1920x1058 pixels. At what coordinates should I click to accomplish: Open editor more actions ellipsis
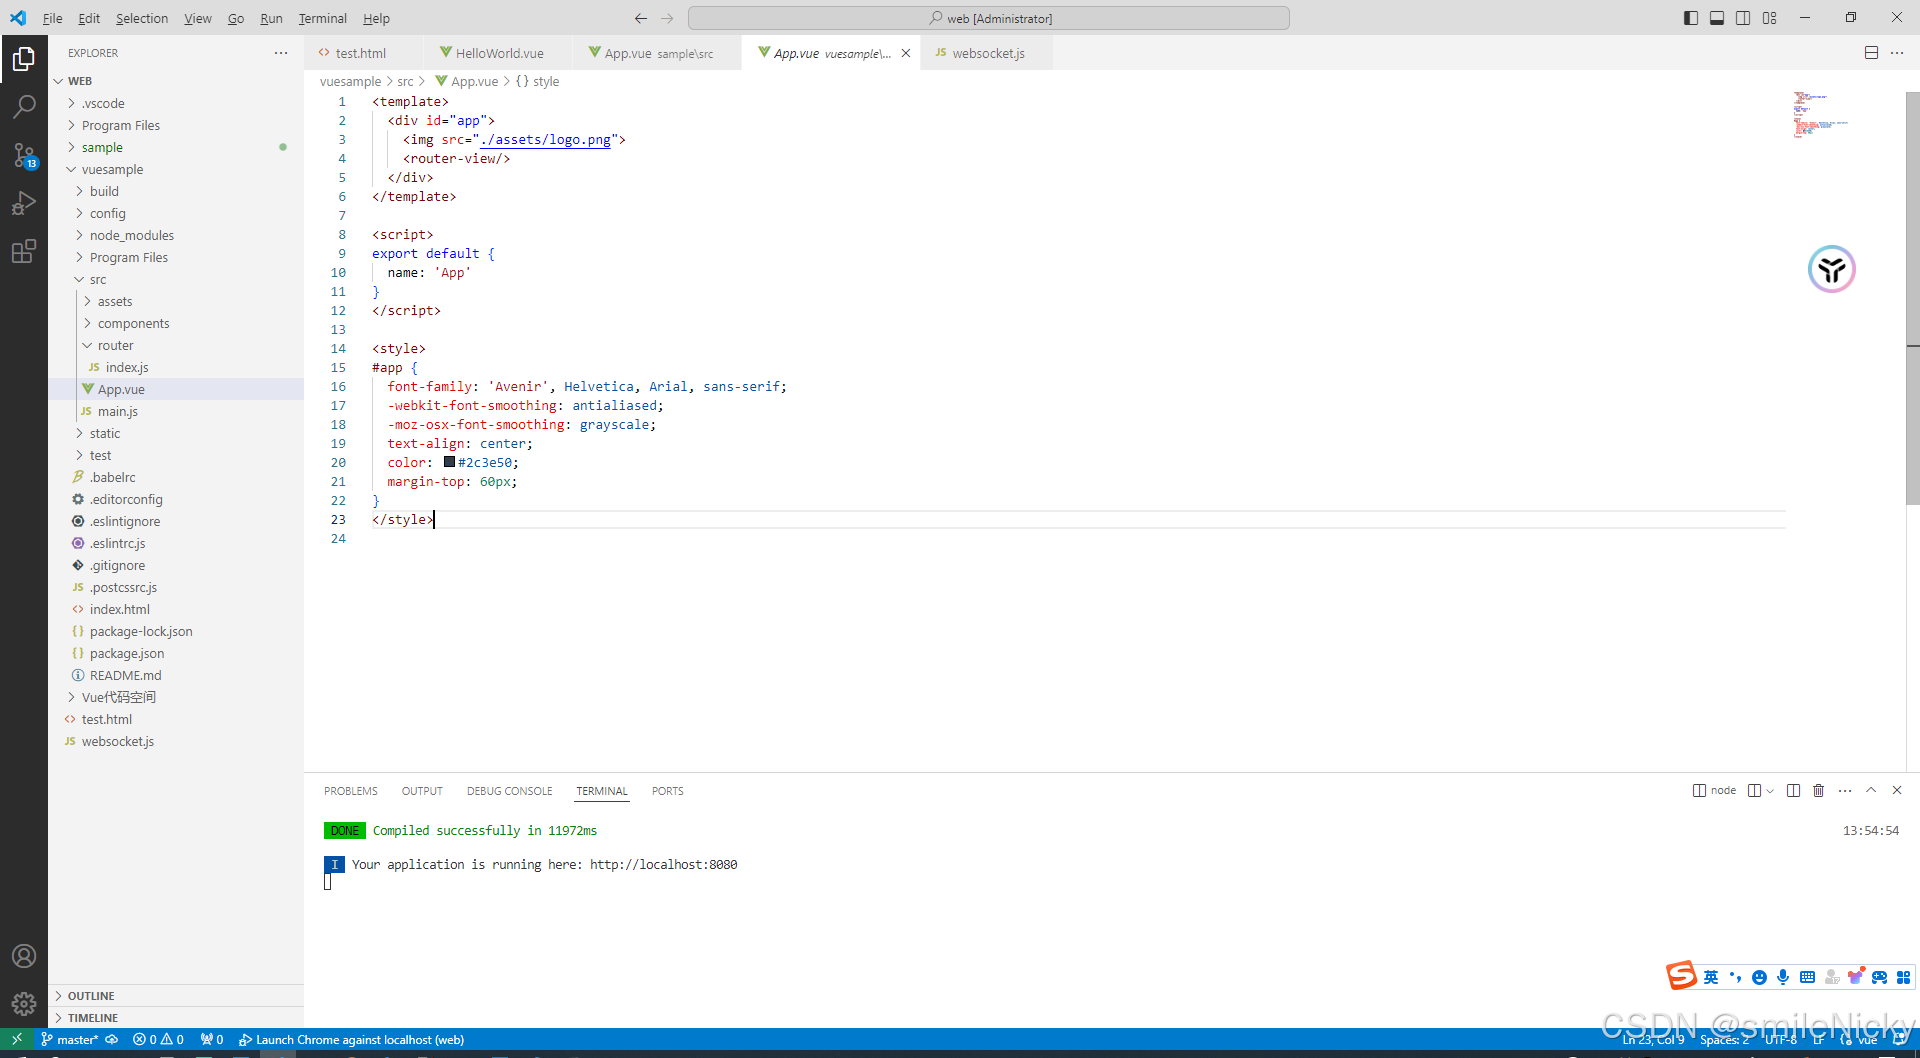(1897, 53)
